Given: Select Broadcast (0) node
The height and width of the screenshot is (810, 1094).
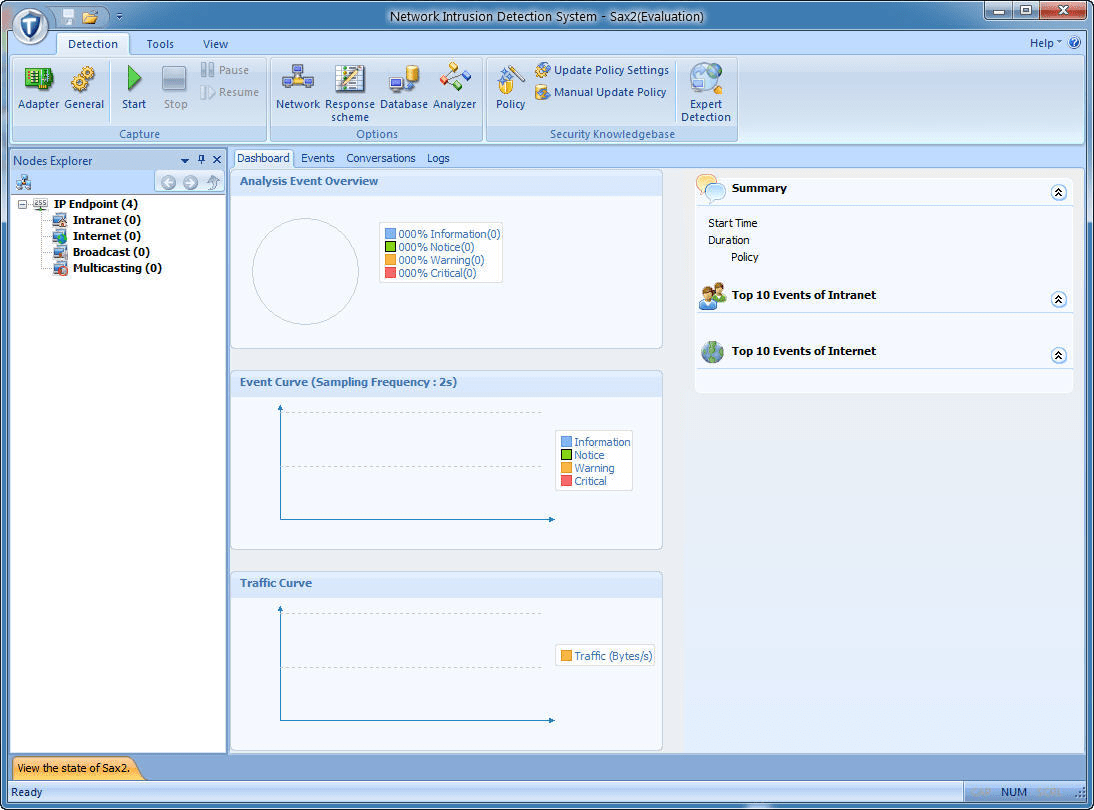Looking at the screenshot, I should [x=111, y=252].
